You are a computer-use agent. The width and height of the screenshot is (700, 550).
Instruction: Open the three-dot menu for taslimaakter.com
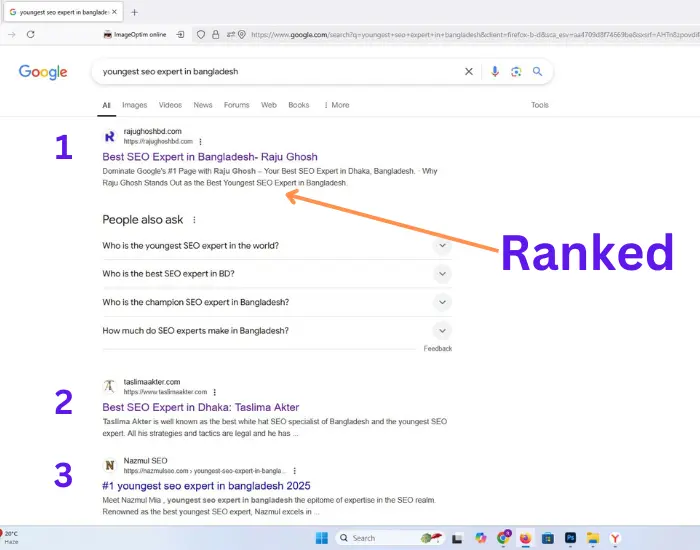pos(215,392)
